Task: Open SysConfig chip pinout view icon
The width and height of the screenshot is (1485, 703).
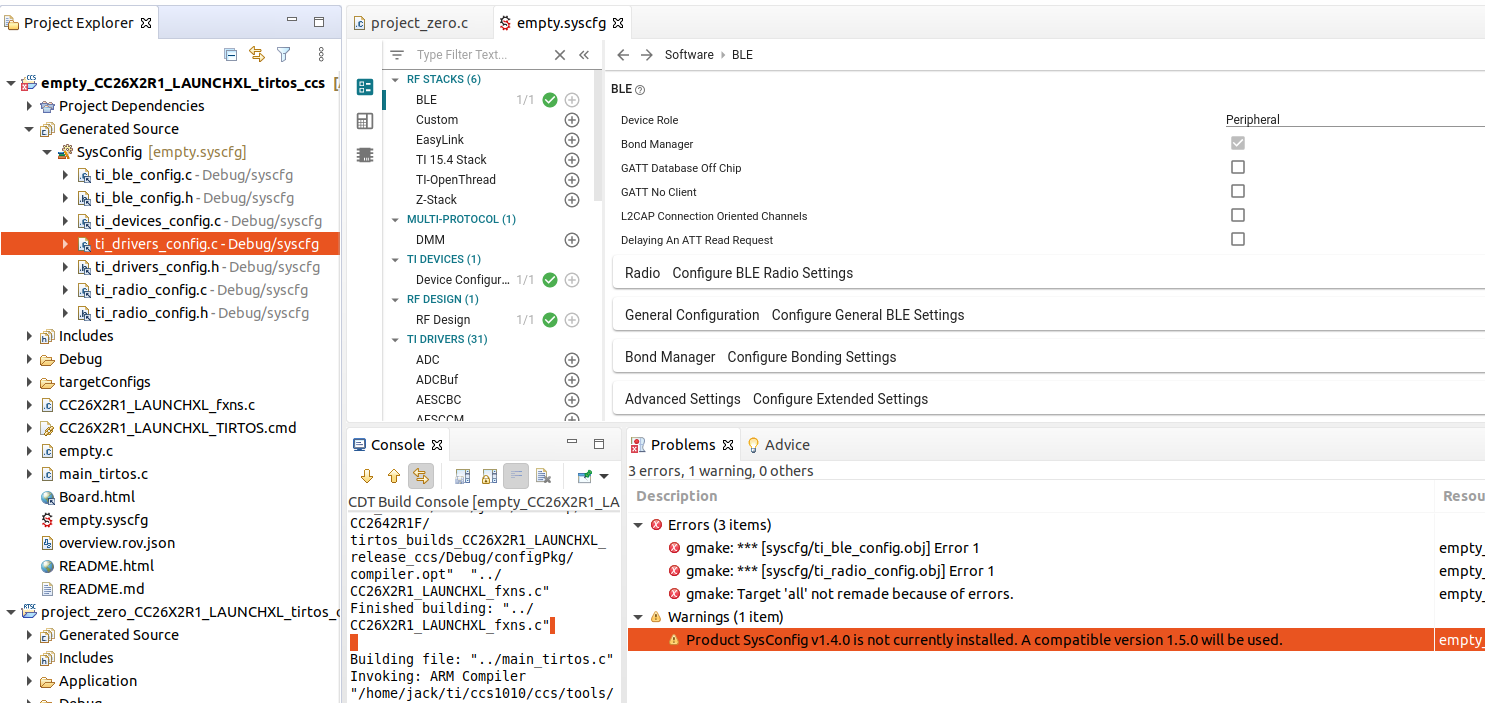Action: coord(365,155)
